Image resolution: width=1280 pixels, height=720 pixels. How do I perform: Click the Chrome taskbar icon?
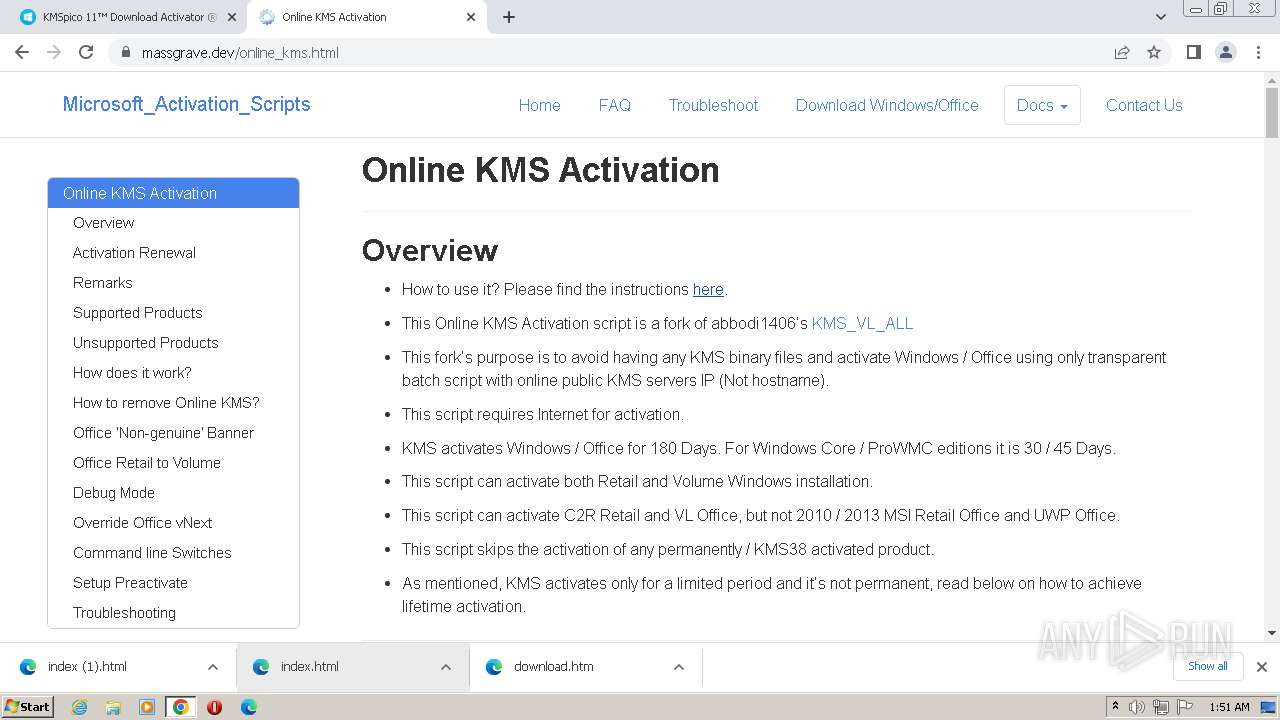[181, 707]
